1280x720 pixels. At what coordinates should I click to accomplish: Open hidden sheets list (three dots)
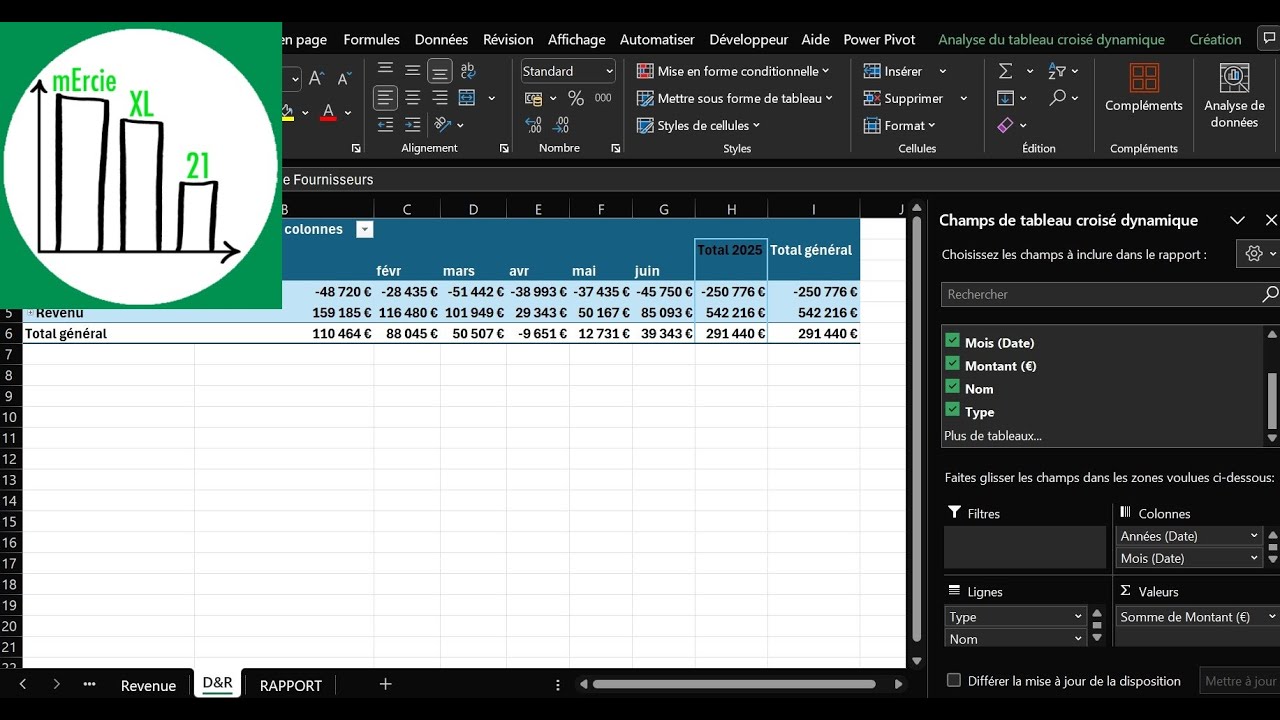(x=89, y=684)
